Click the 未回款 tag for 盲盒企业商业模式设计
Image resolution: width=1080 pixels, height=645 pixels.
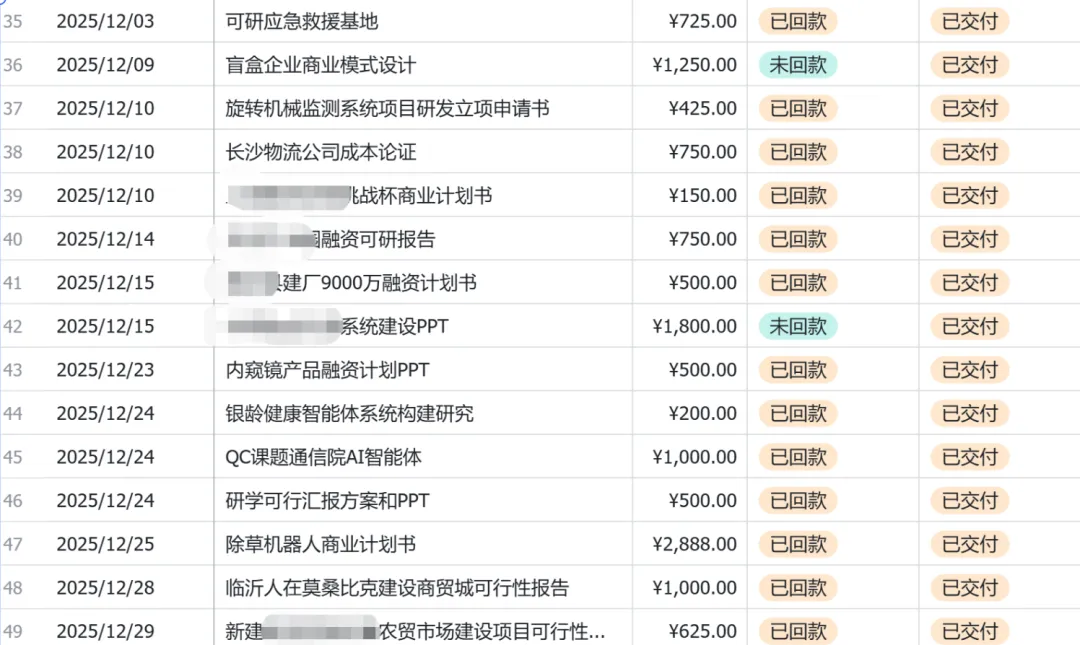click(x=797, y=65)
